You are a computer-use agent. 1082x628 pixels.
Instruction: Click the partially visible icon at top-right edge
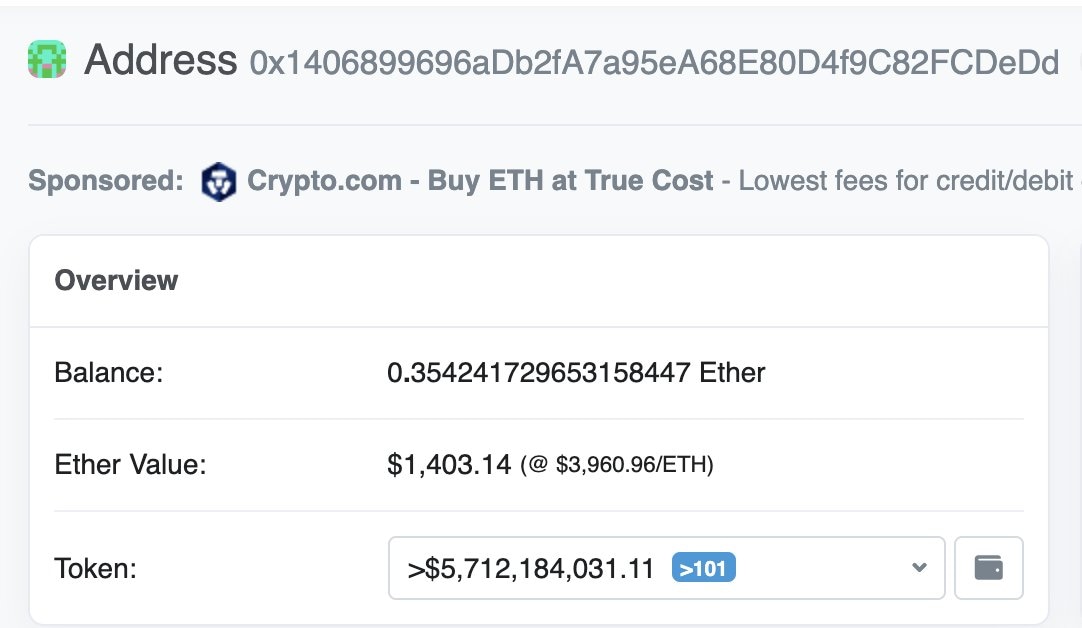tap(1077, 63)
